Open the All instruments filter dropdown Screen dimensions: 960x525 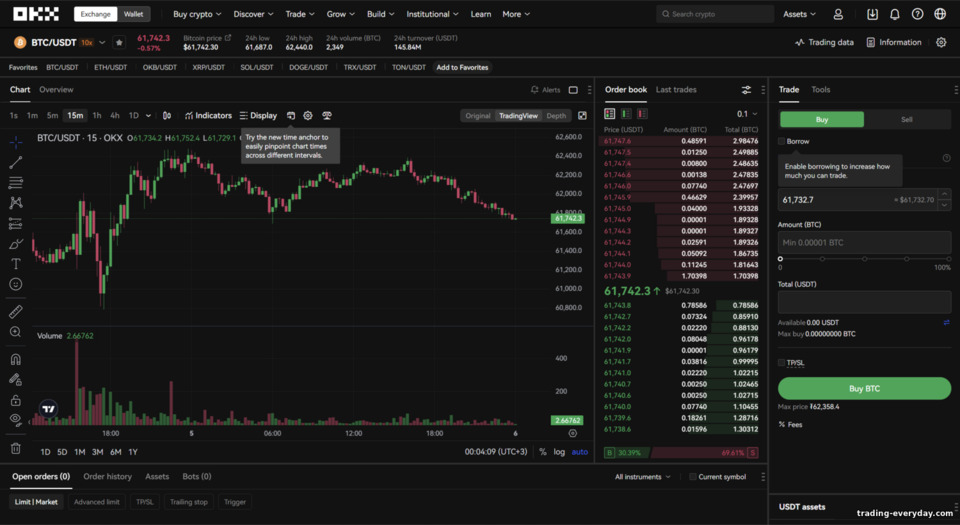pyautogui.click(x=643, y=477)
